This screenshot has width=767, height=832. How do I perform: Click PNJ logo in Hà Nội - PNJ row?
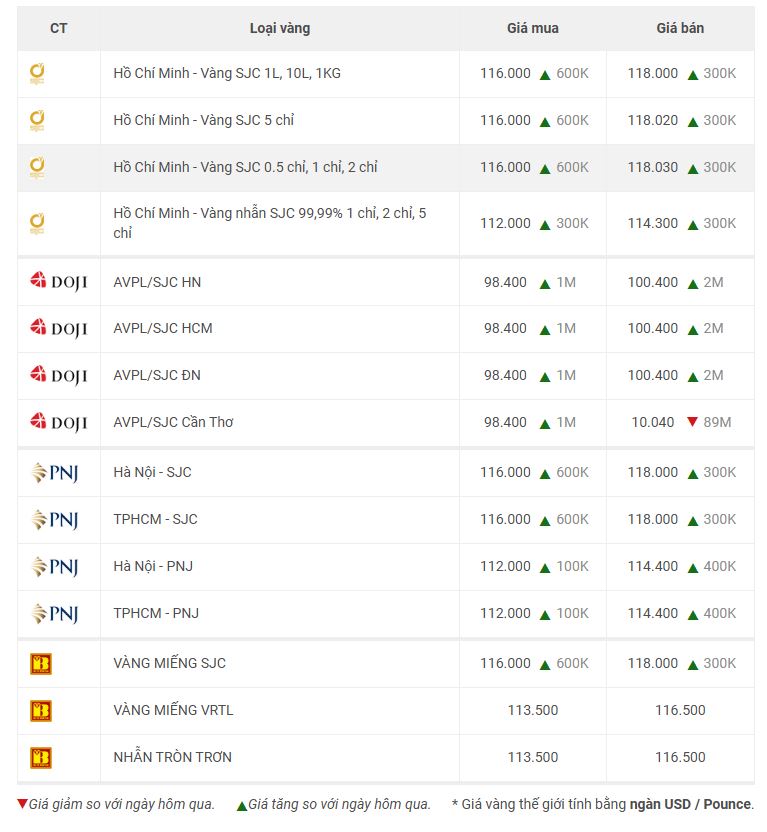pyautogui.click(x=55, y=567)
